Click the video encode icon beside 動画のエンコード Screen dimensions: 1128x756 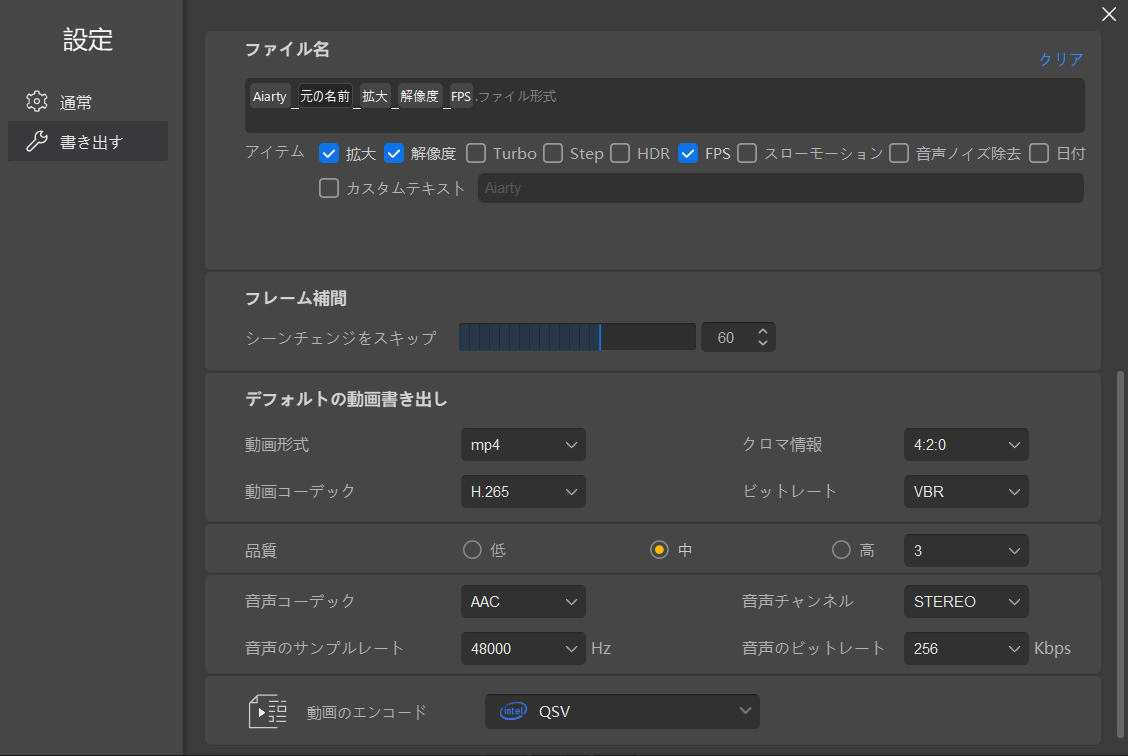click(x=267, y=712)
